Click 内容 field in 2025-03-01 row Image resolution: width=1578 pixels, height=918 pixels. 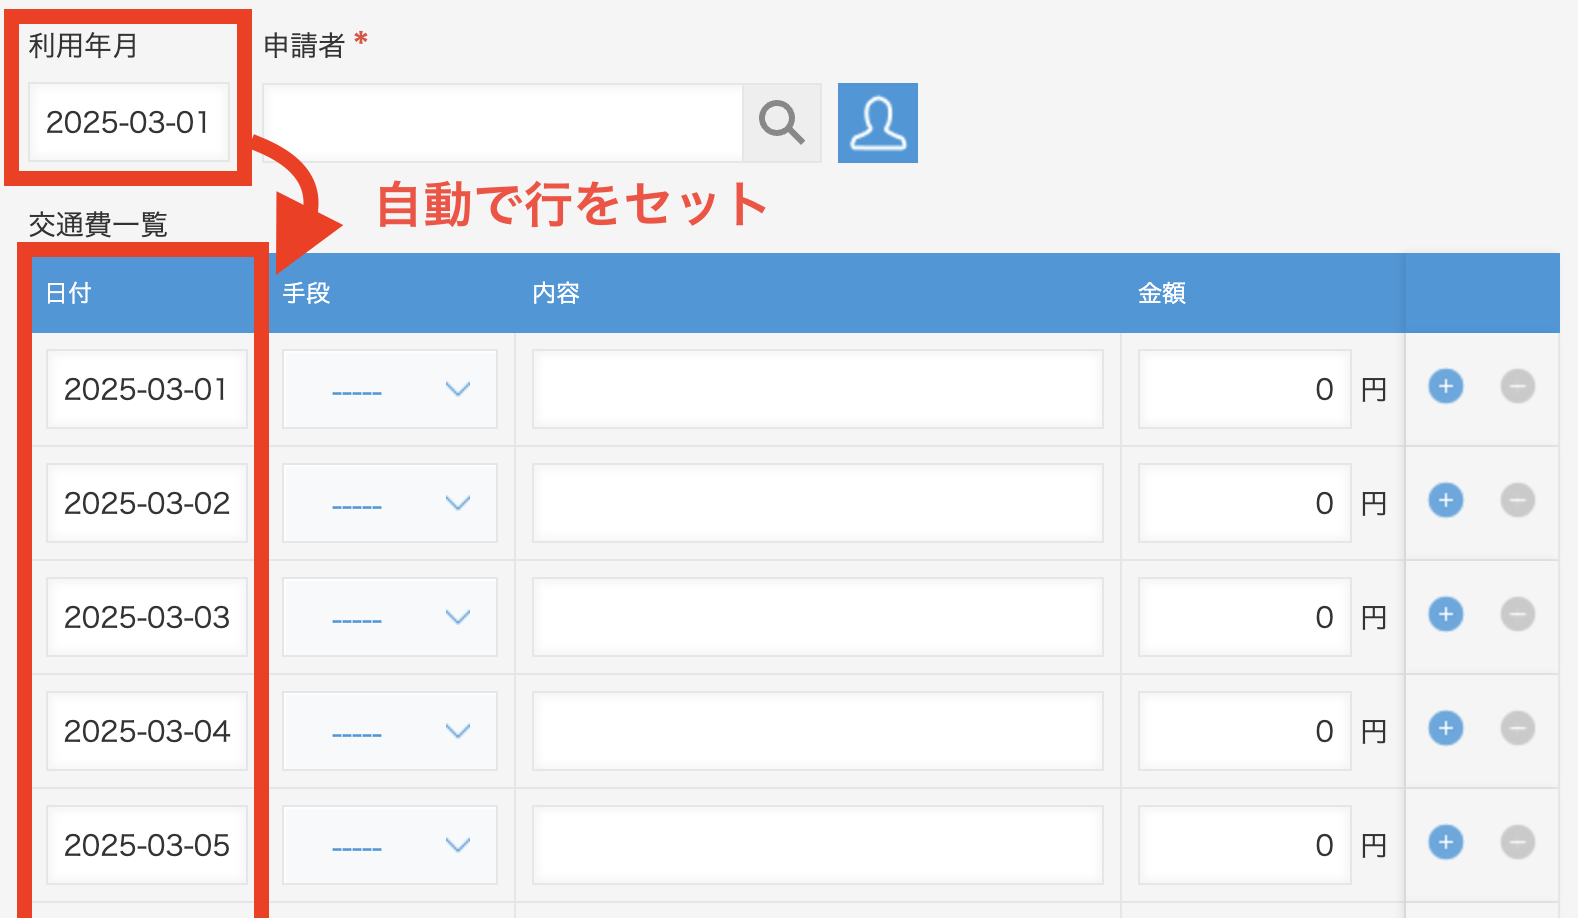(x=818, y=389)
